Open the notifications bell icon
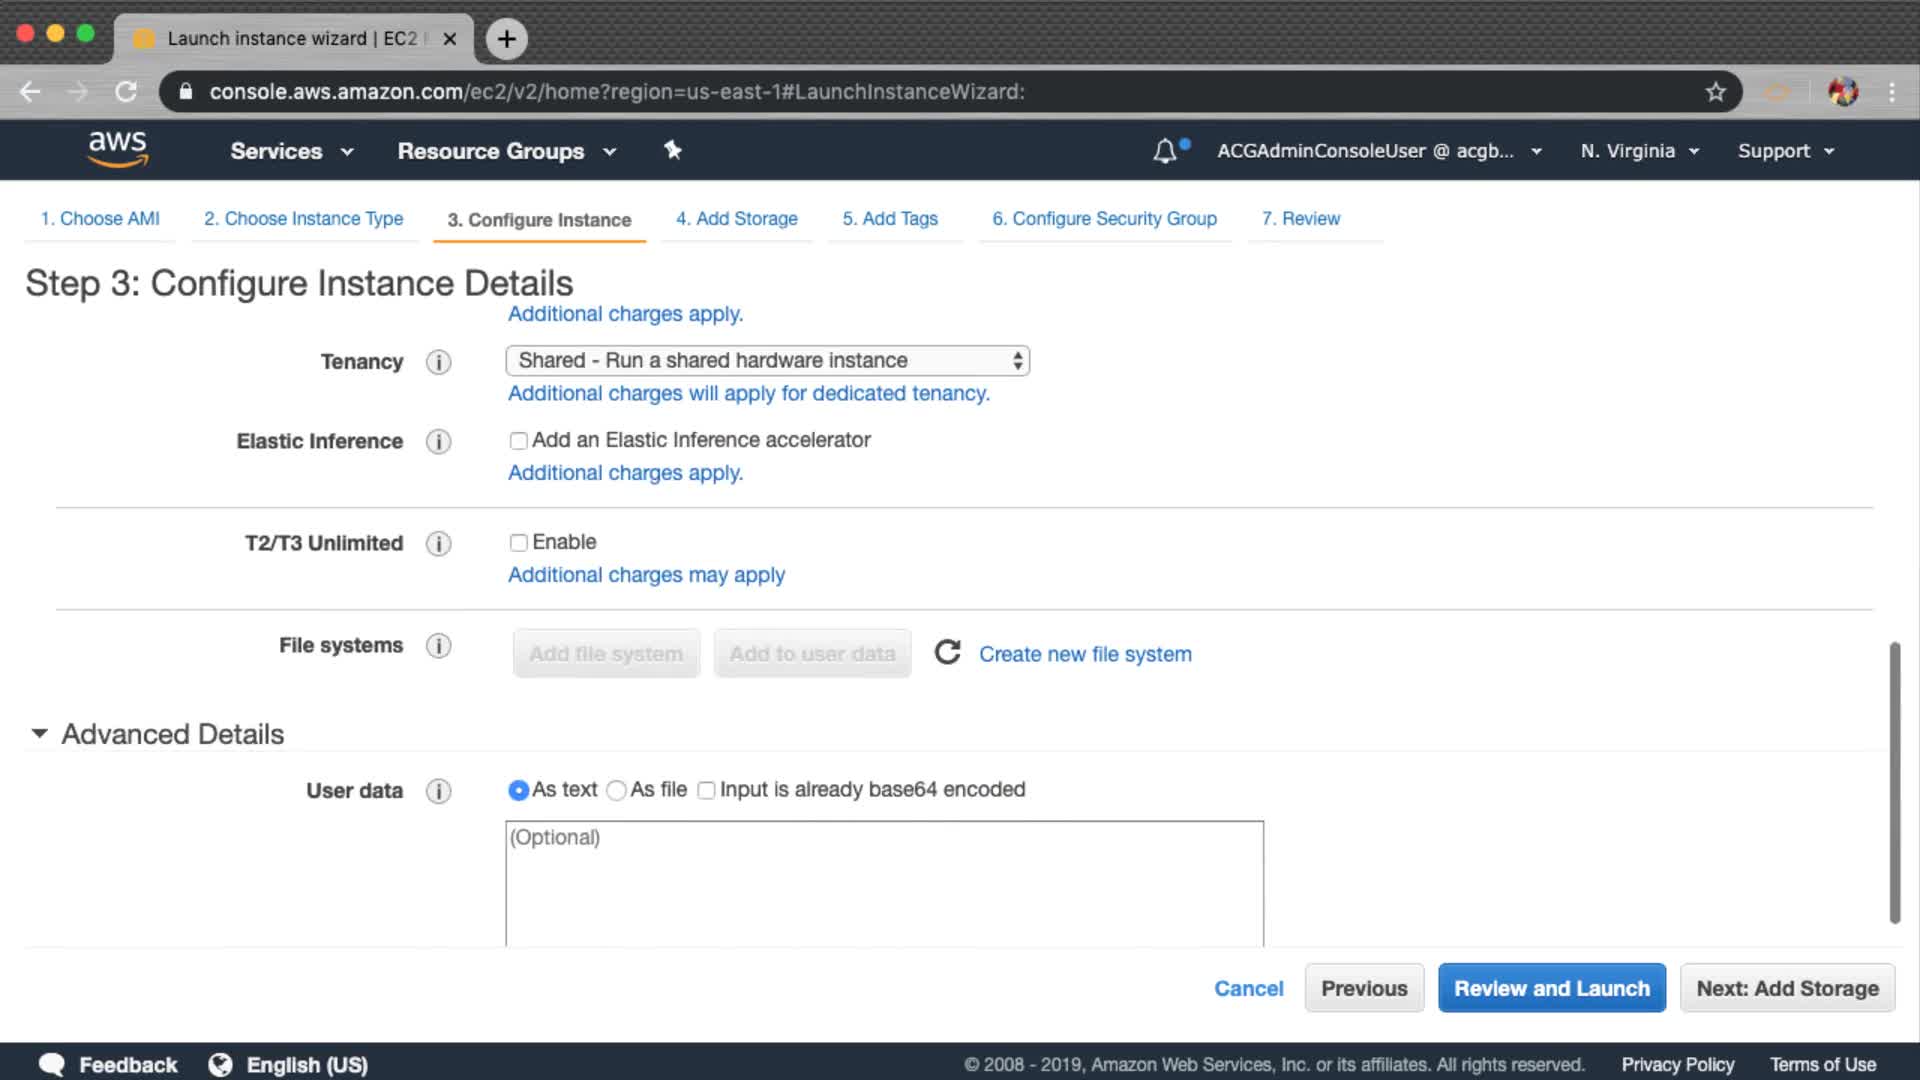This screenshot has height=1080, width=1920. point(1165,151)
